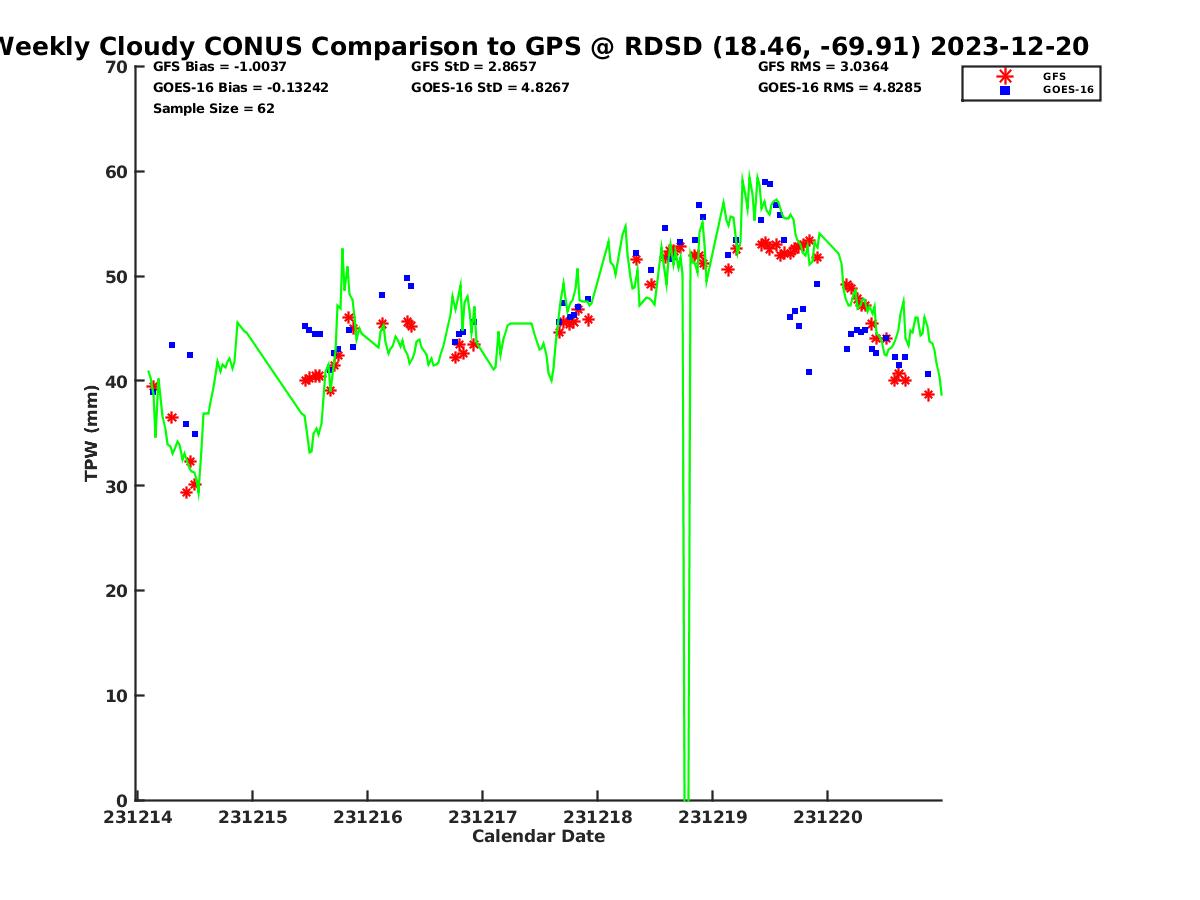Viewport: 1200px width, 900px height.
Task: Click the red GFS asterisk in the legend
Action: point(1005,76)
